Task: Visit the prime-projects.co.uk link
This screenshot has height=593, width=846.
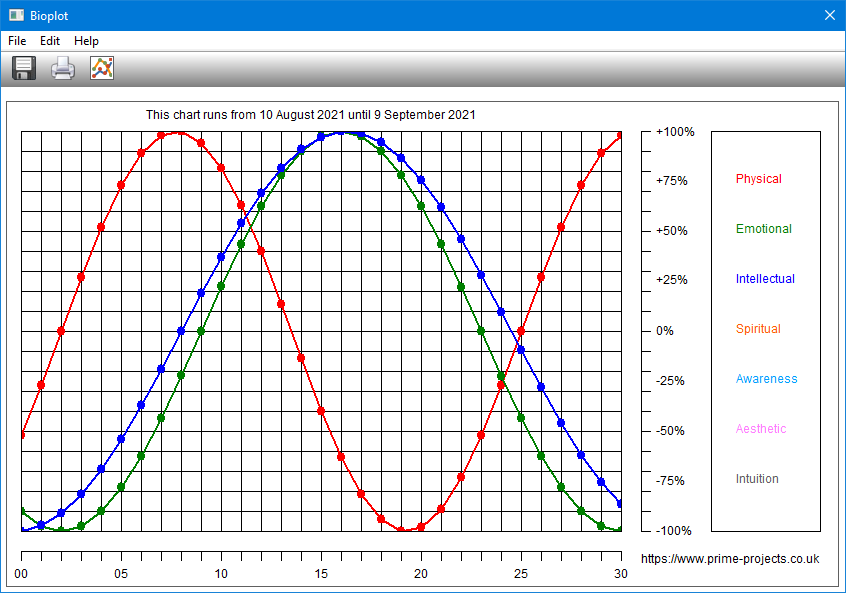Action: [x=729, y=559]
